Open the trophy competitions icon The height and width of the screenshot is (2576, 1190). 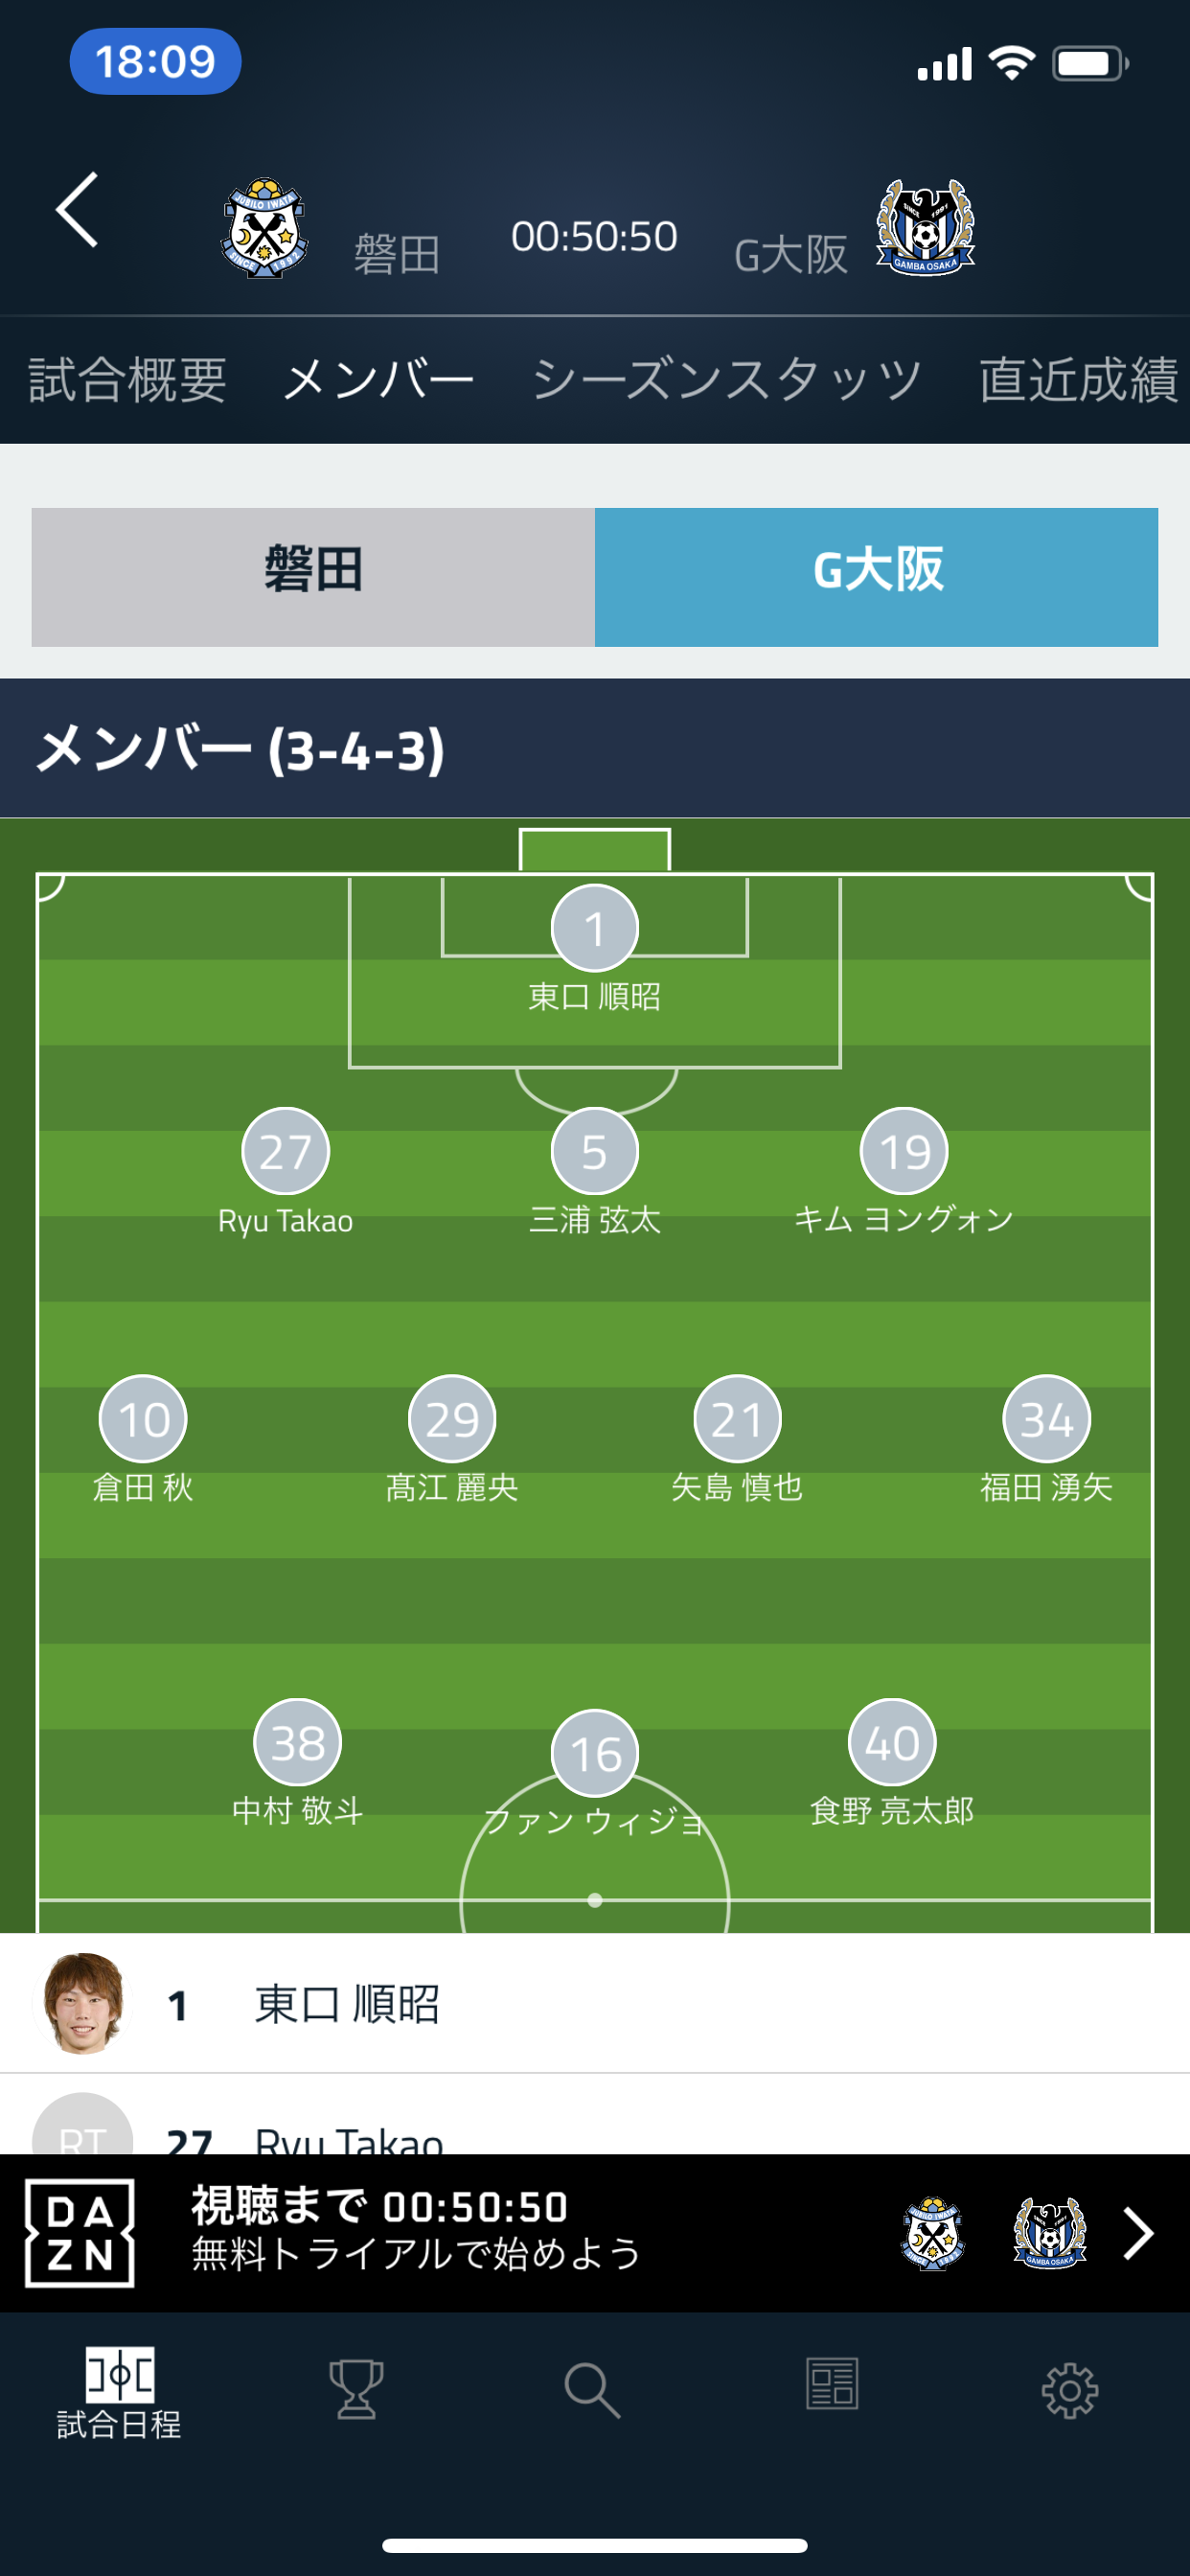(356, 2388)
